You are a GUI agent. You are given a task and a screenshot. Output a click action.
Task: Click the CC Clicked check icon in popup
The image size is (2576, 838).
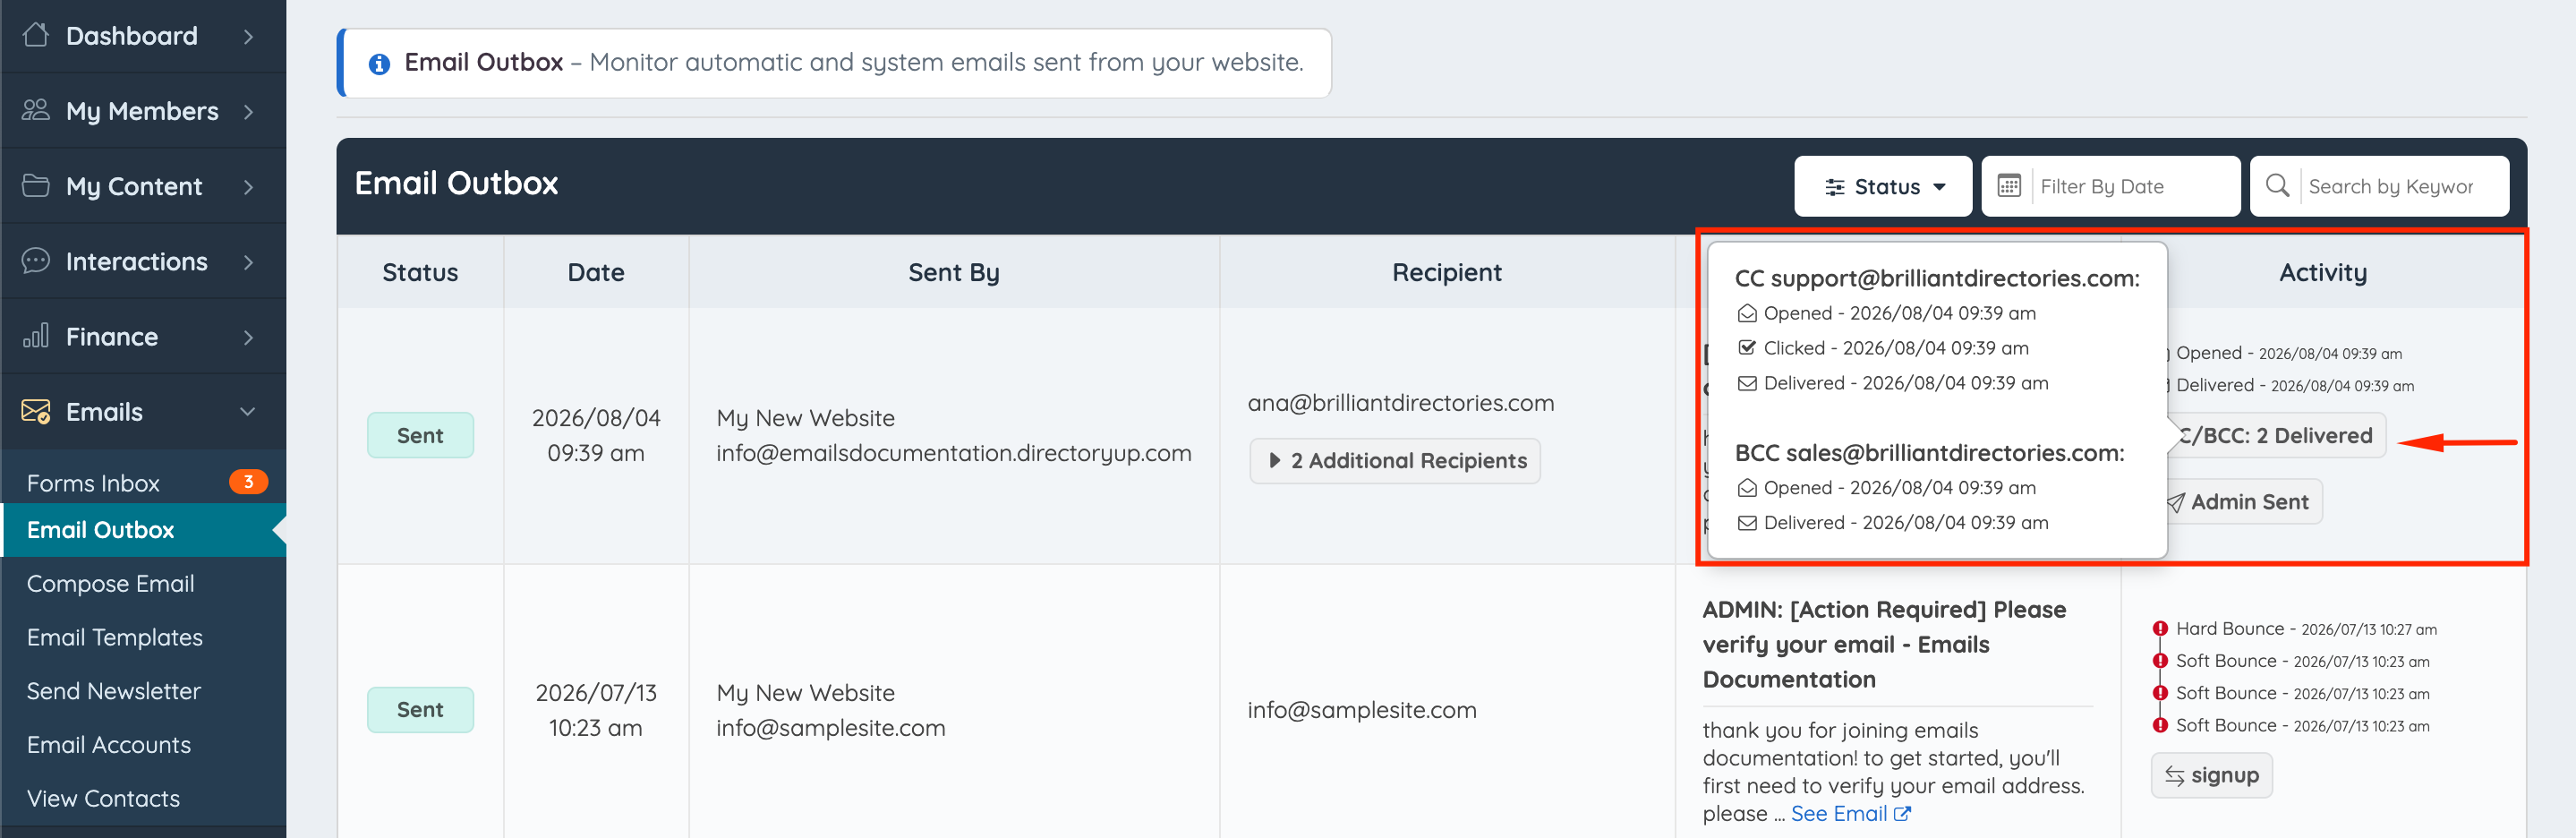(1747, 348)
